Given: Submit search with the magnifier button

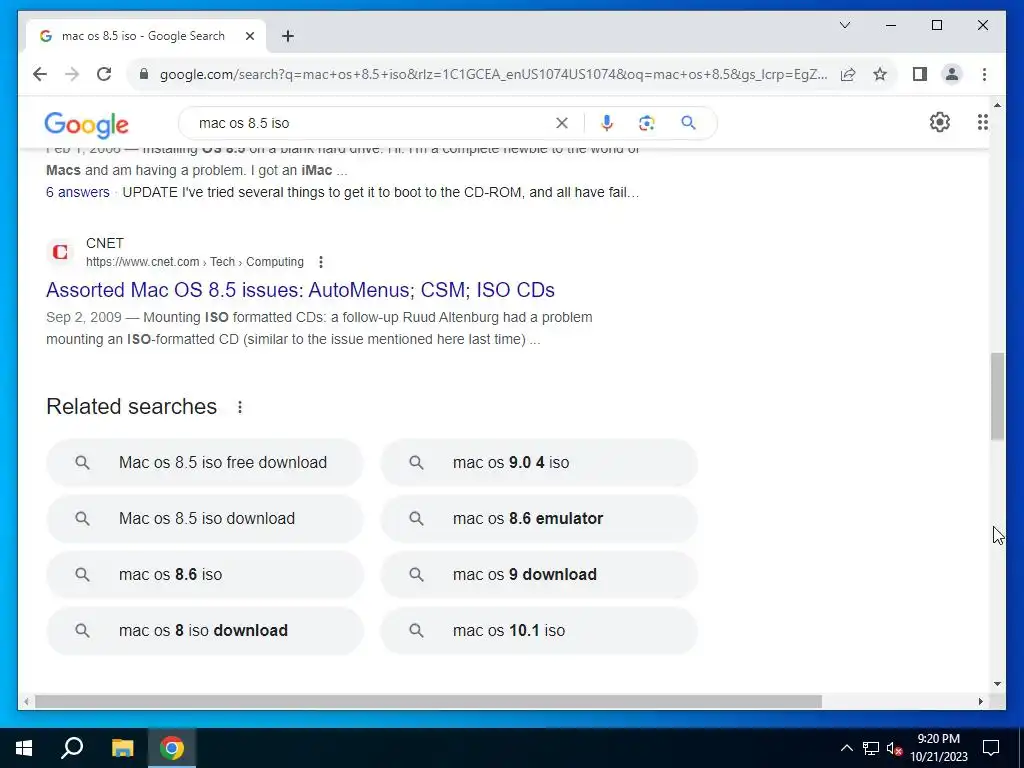Looking at the screenshot, I should [x=688, y=123].
